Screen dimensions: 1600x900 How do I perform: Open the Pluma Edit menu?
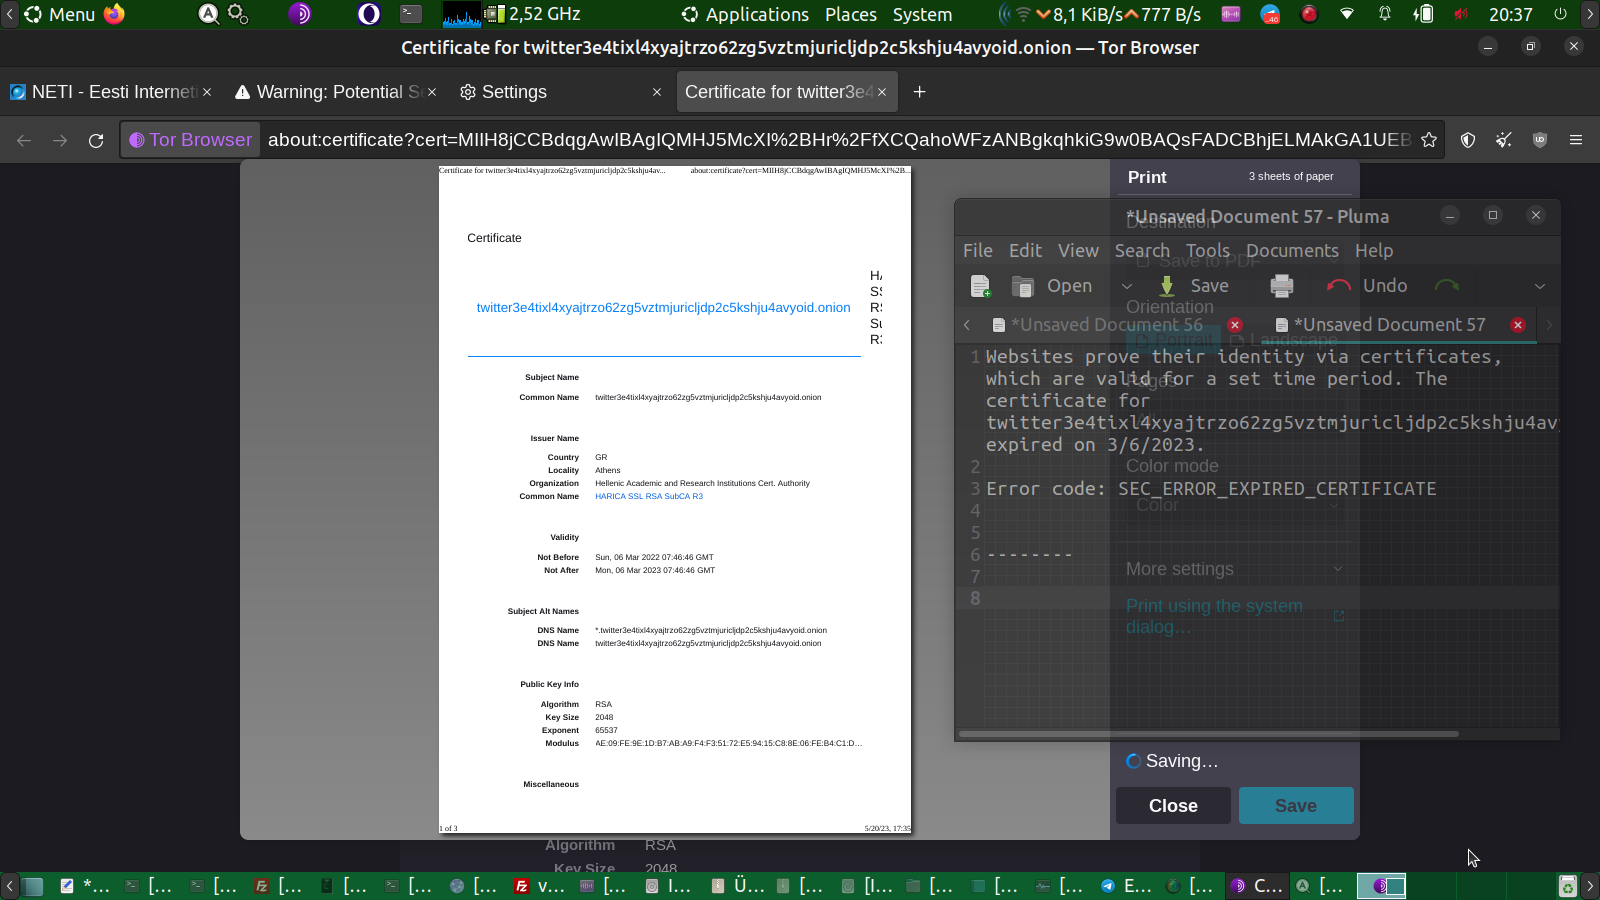point(1025,251)
